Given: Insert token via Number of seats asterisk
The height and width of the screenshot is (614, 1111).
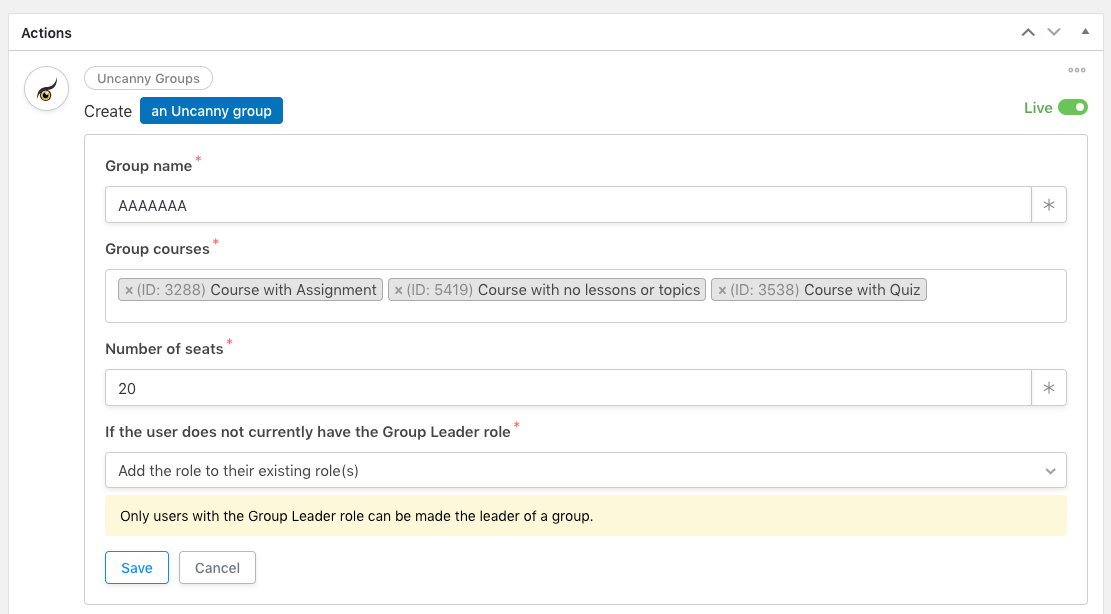Looking at the screenshot, I should [x=1049, y=387].
